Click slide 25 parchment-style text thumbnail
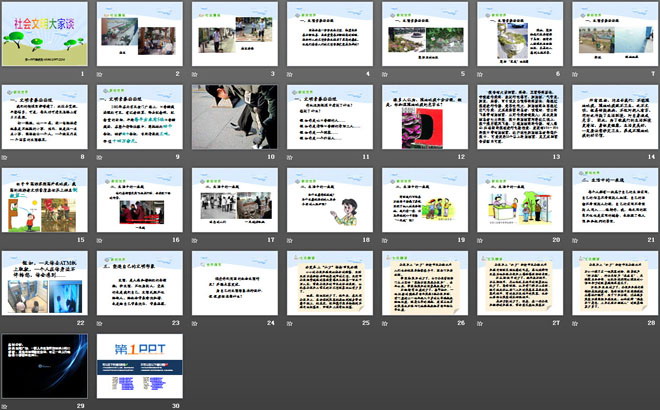The height and width of the screenshot is (410, 660). pos(328,283)
